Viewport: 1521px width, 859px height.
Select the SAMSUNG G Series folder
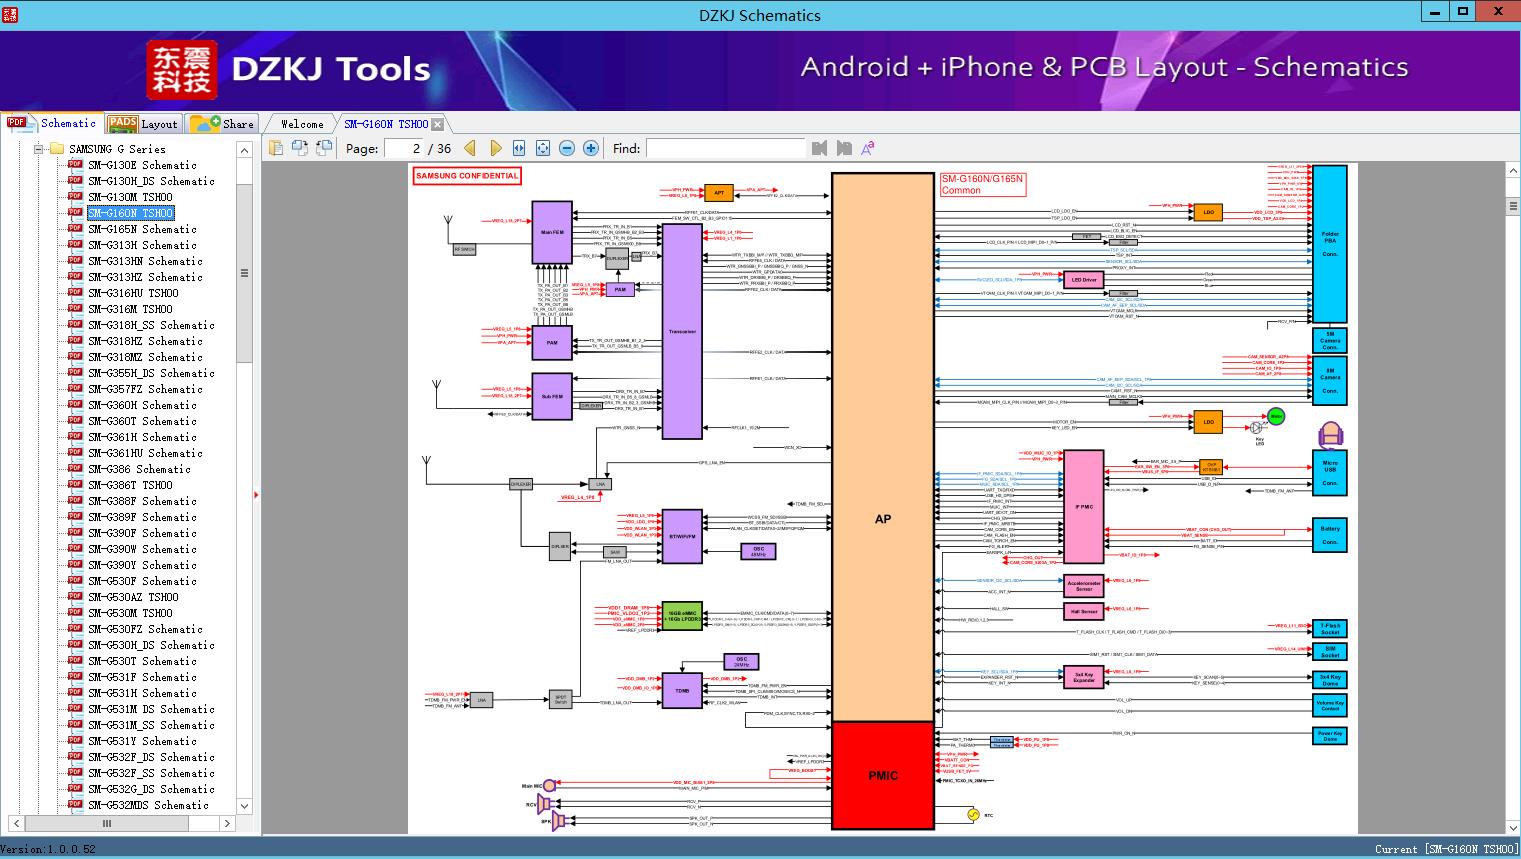click(x=117, y=149)
